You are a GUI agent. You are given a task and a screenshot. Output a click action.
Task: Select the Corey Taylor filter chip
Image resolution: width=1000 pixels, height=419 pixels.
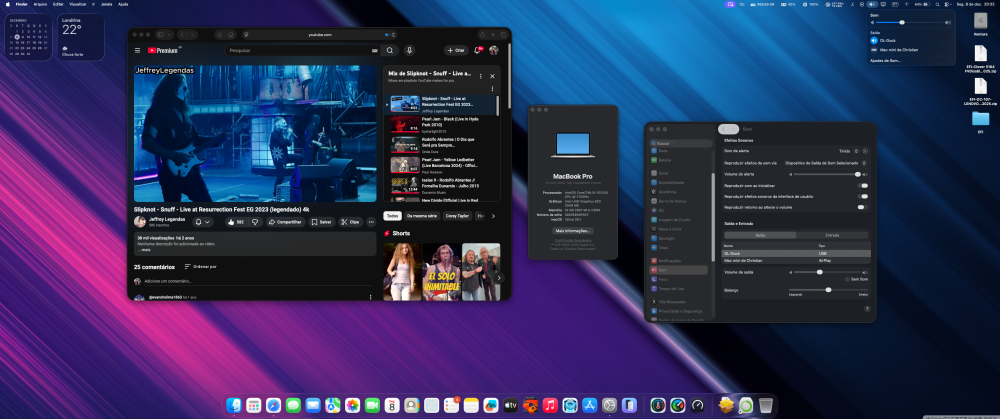459,216
